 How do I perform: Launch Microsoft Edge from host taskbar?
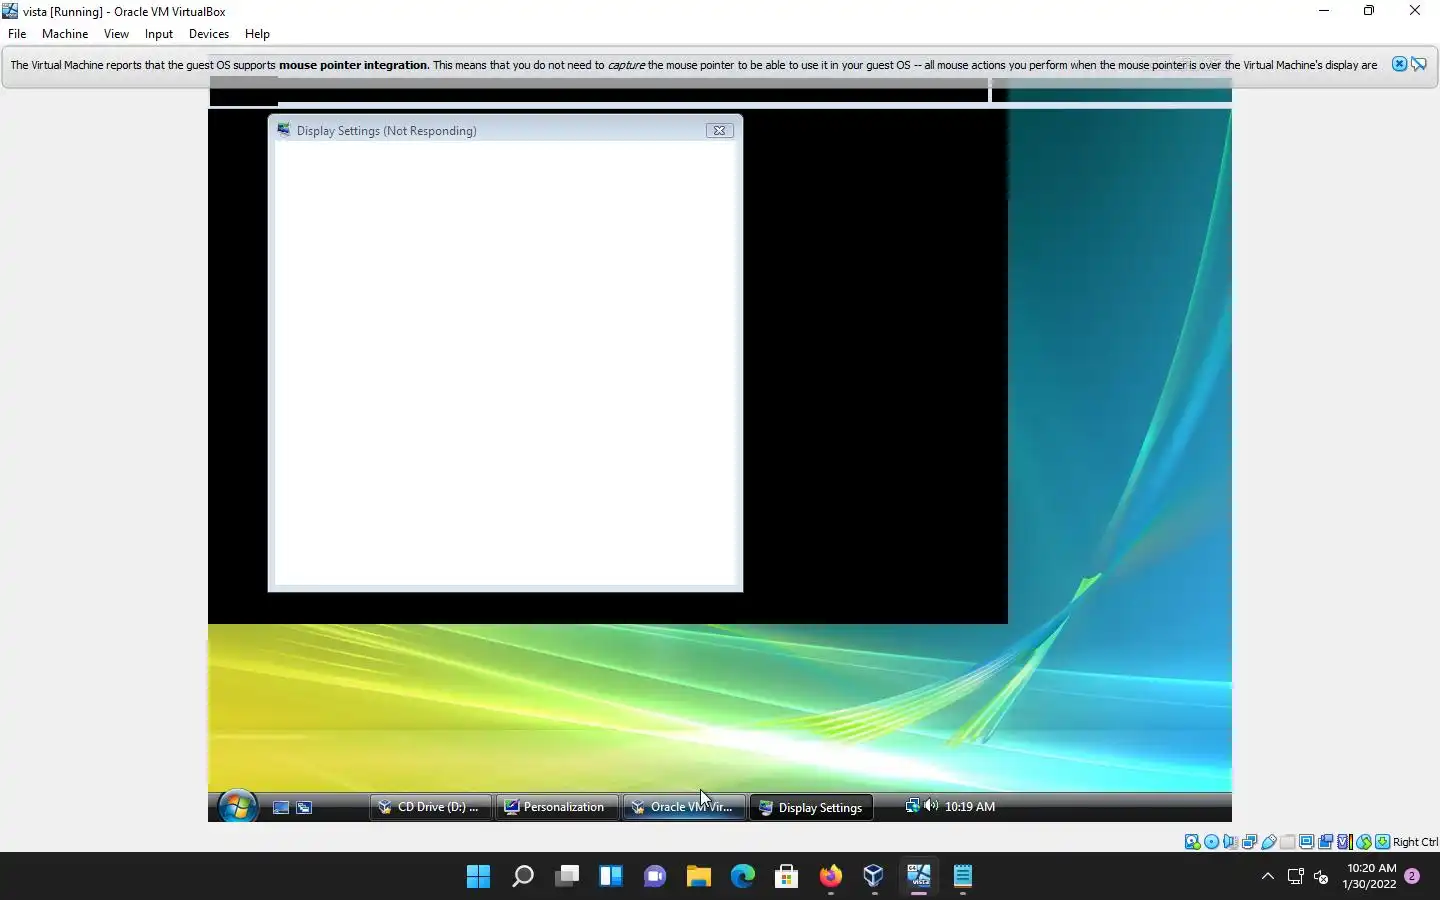[743, 877]
